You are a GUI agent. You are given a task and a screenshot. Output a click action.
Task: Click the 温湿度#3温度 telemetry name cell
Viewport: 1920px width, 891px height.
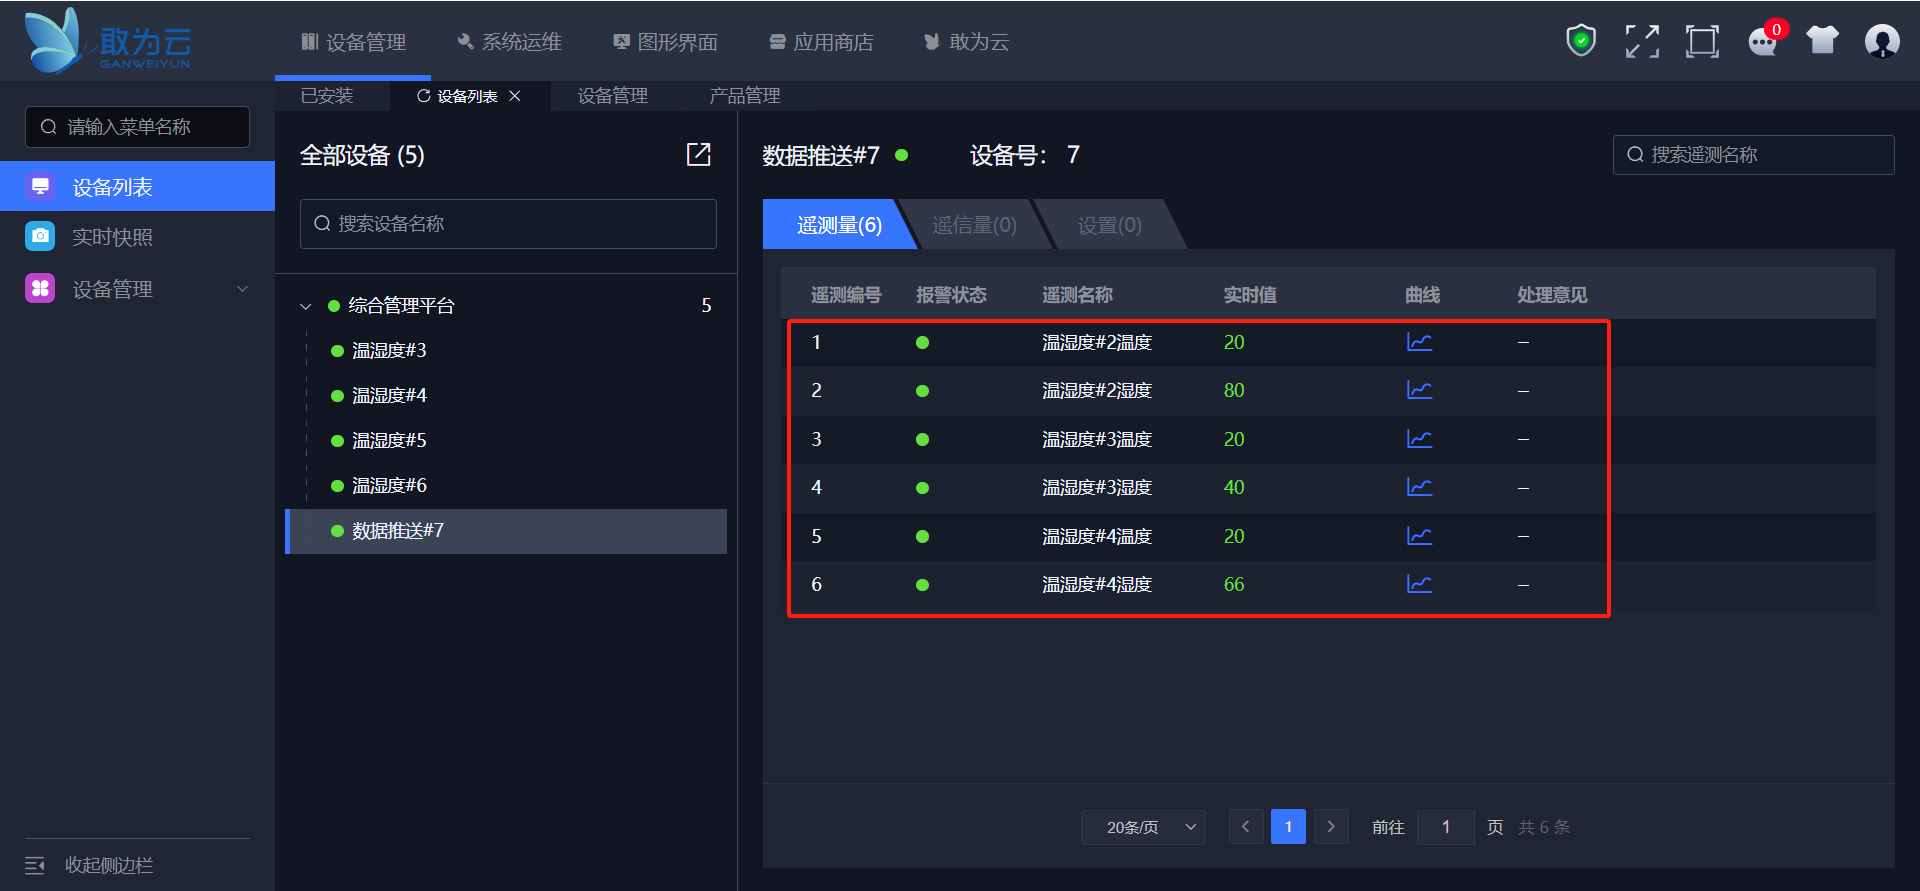click(x=1097, y=439)
